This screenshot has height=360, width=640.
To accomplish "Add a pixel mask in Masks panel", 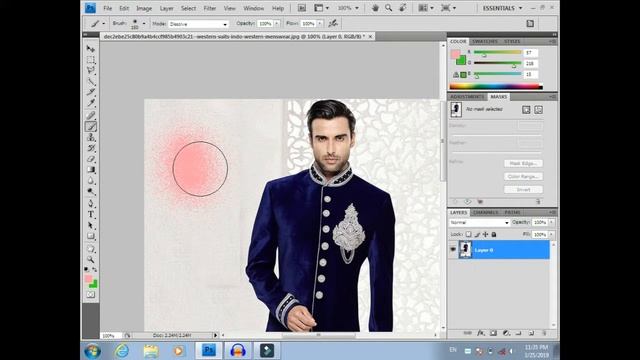I will tap(526, 109).
